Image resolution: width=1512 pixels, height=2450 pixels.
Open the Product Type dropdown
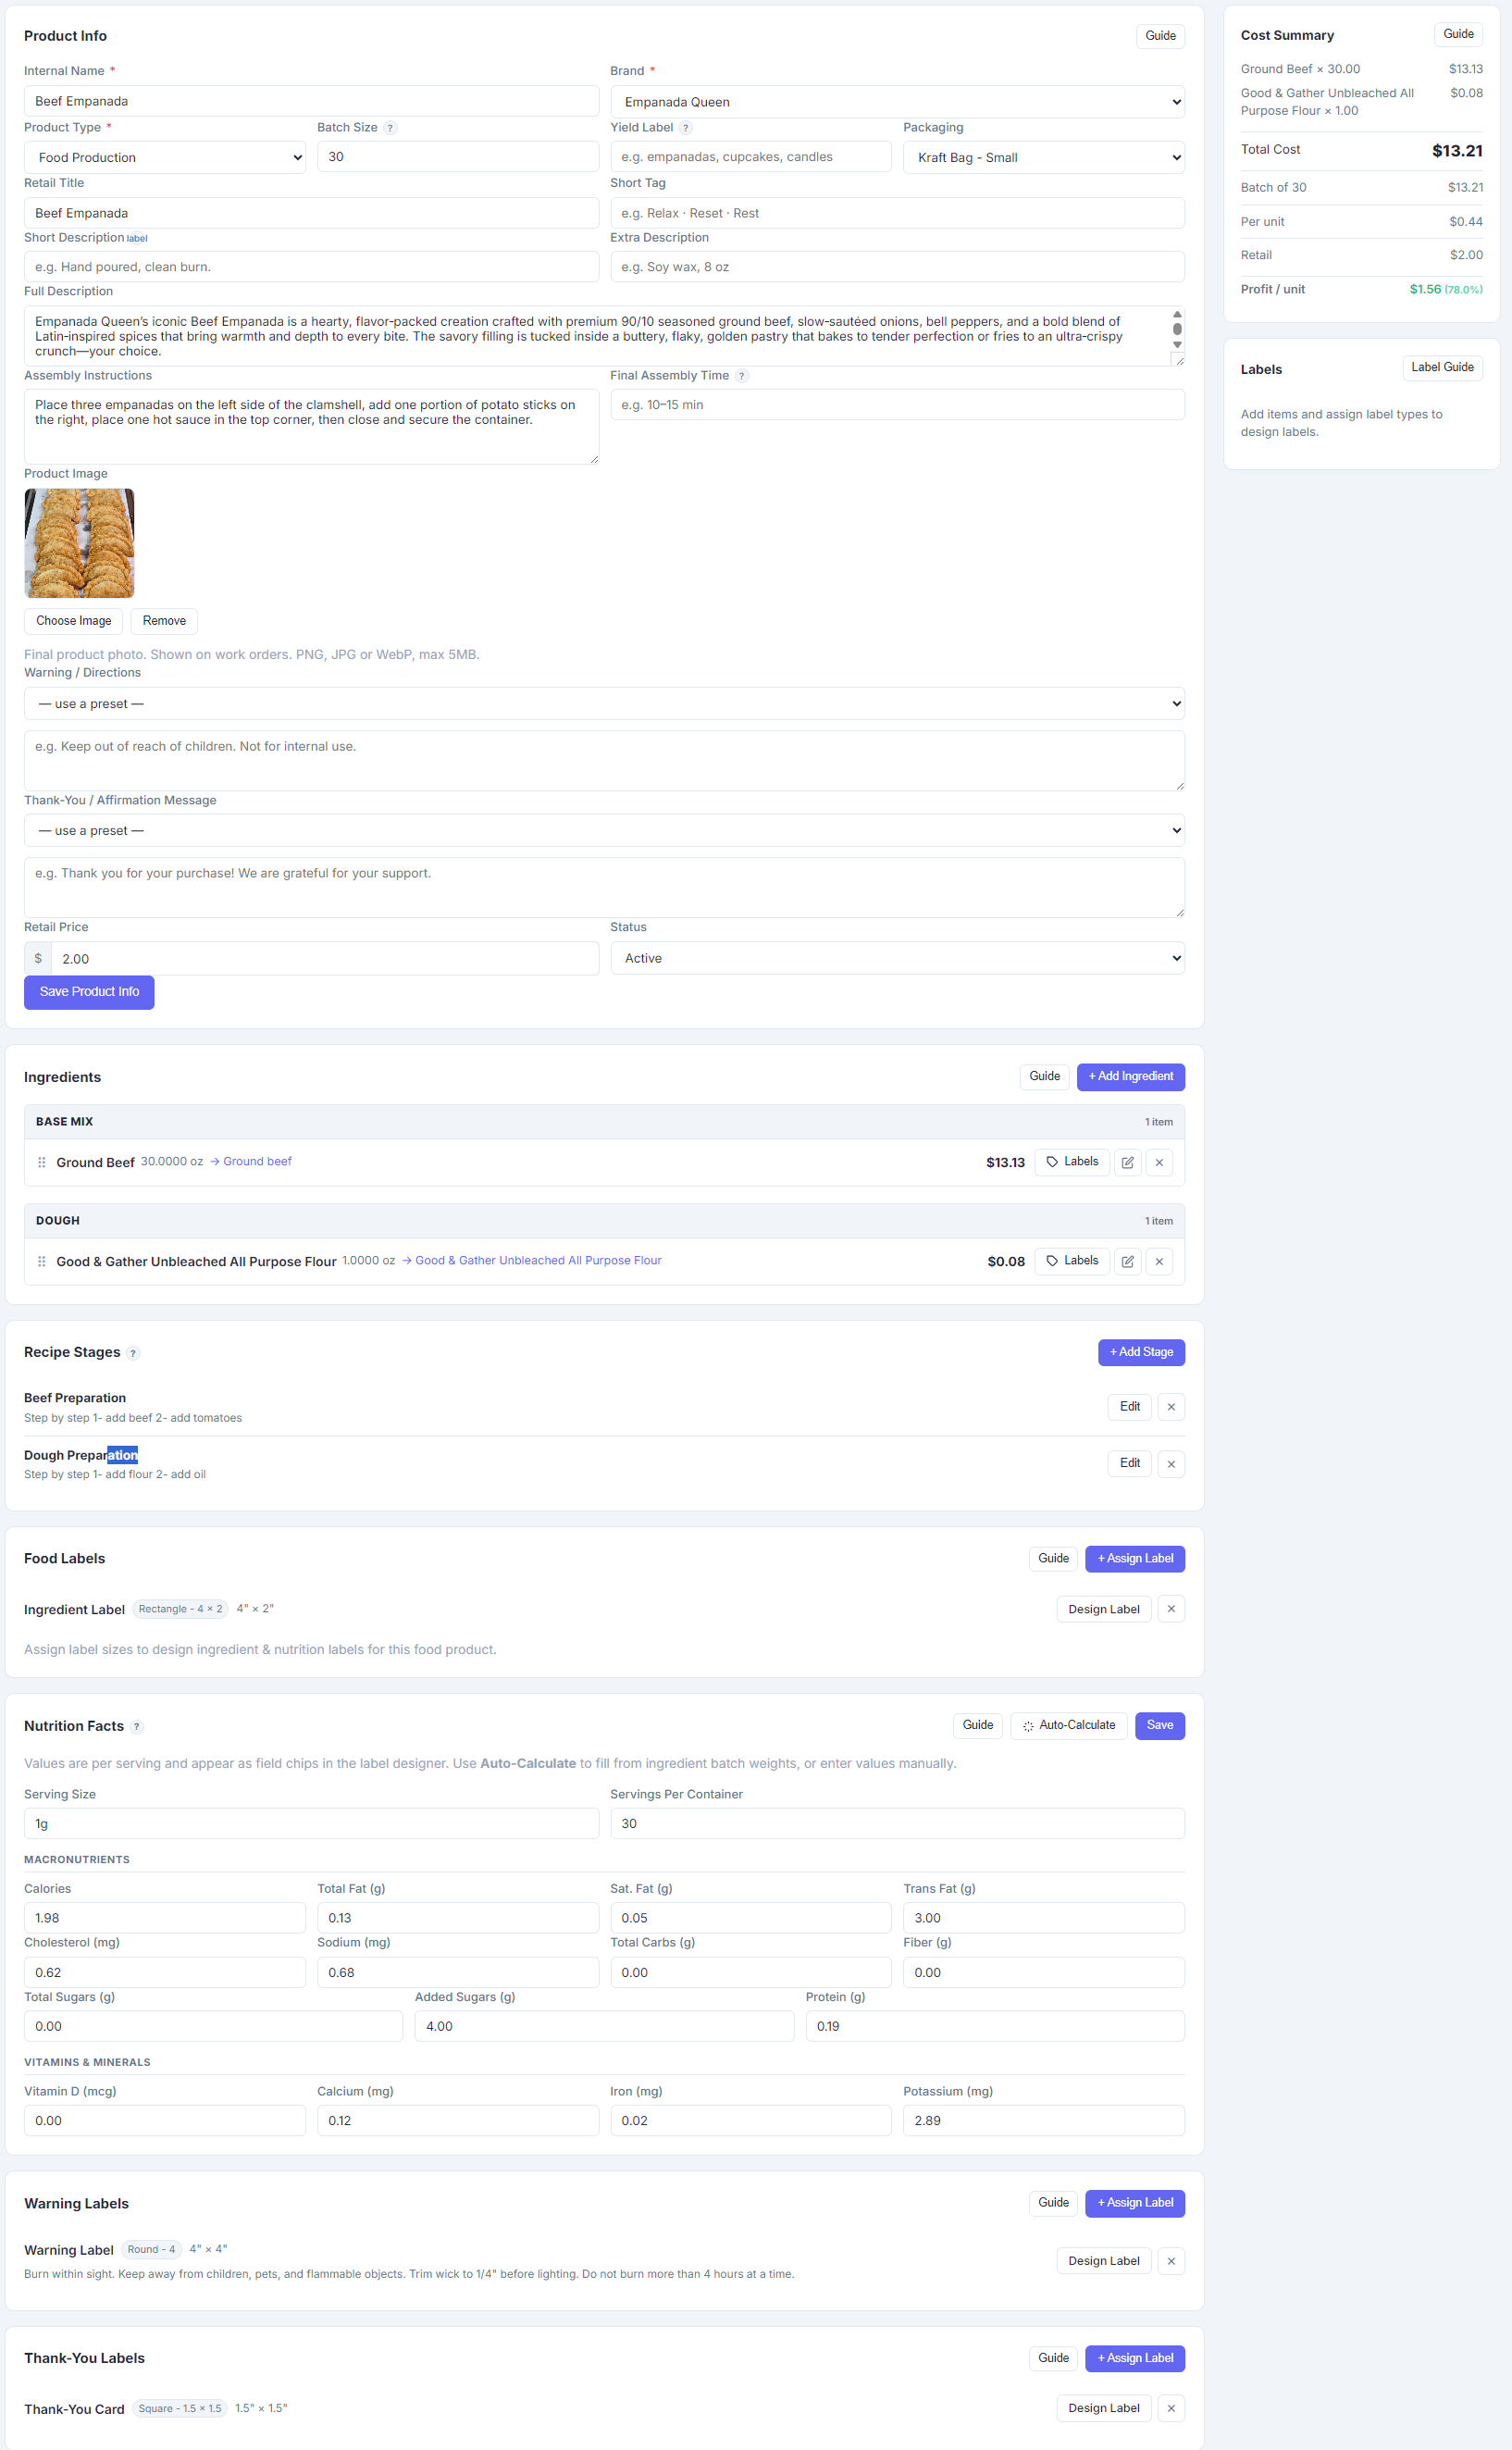[164, 156]
